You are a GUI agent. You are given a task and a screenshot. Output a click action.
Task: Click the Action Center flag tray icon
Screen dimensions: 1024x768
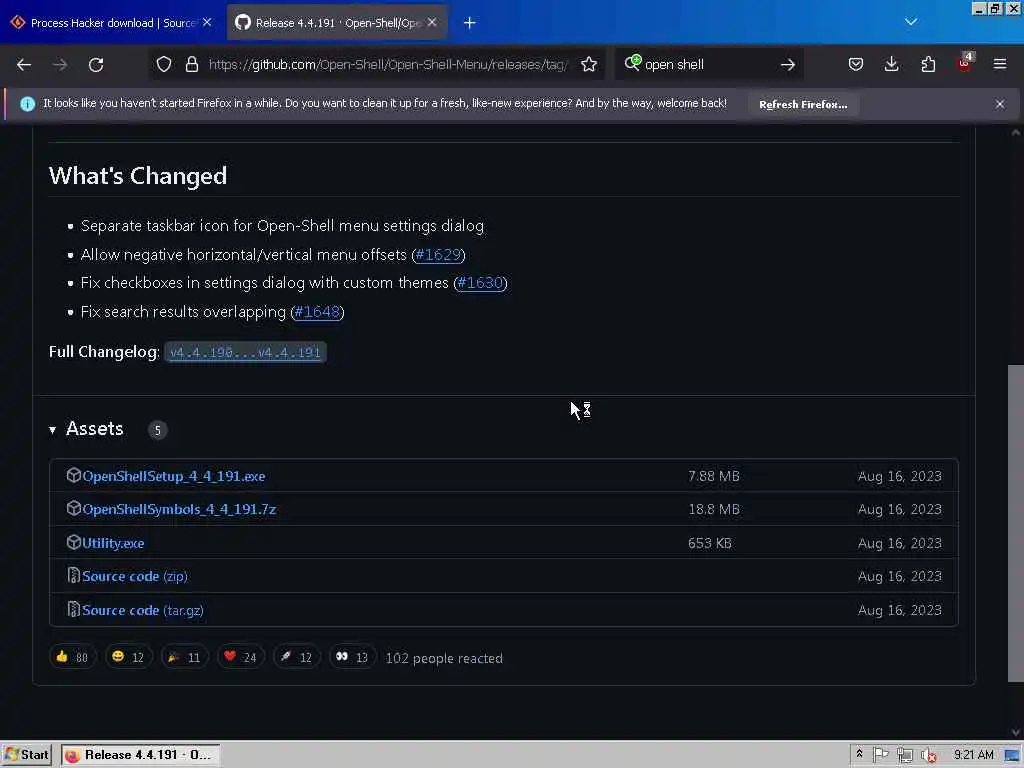[880, 755]
